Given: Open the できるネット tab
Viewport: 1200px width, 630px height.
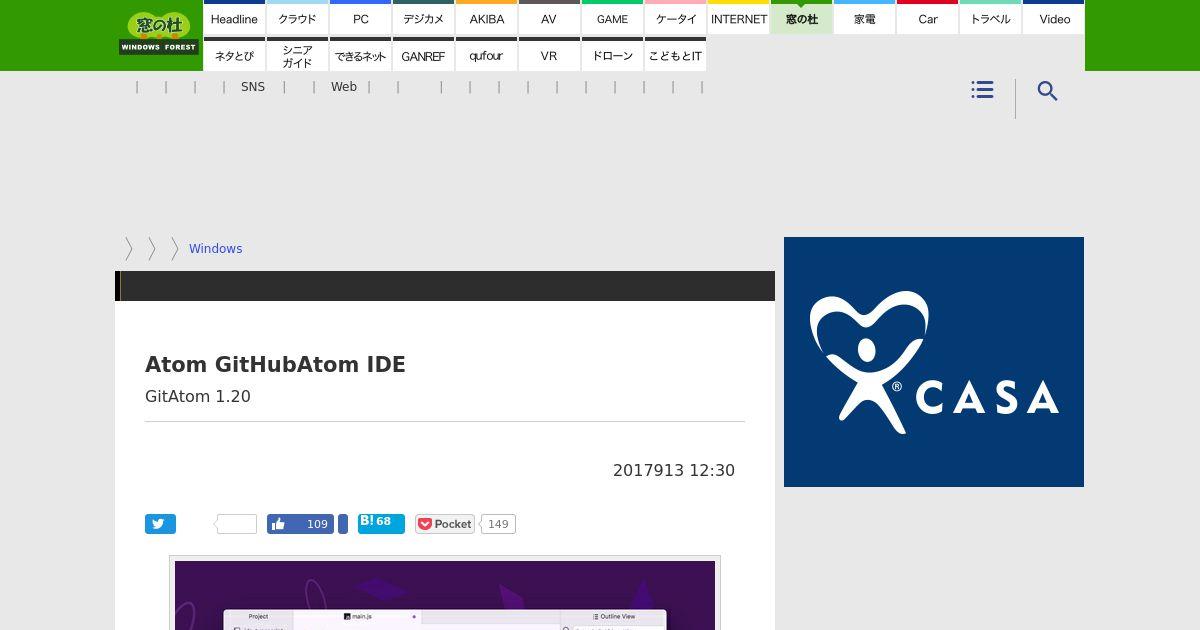Looking at the screenshot, I should point(360,55).
